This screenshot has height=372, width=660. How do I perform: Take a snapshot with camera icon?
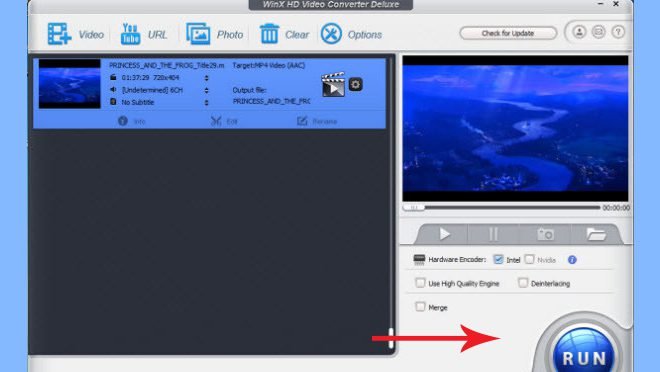pos(545,234)
